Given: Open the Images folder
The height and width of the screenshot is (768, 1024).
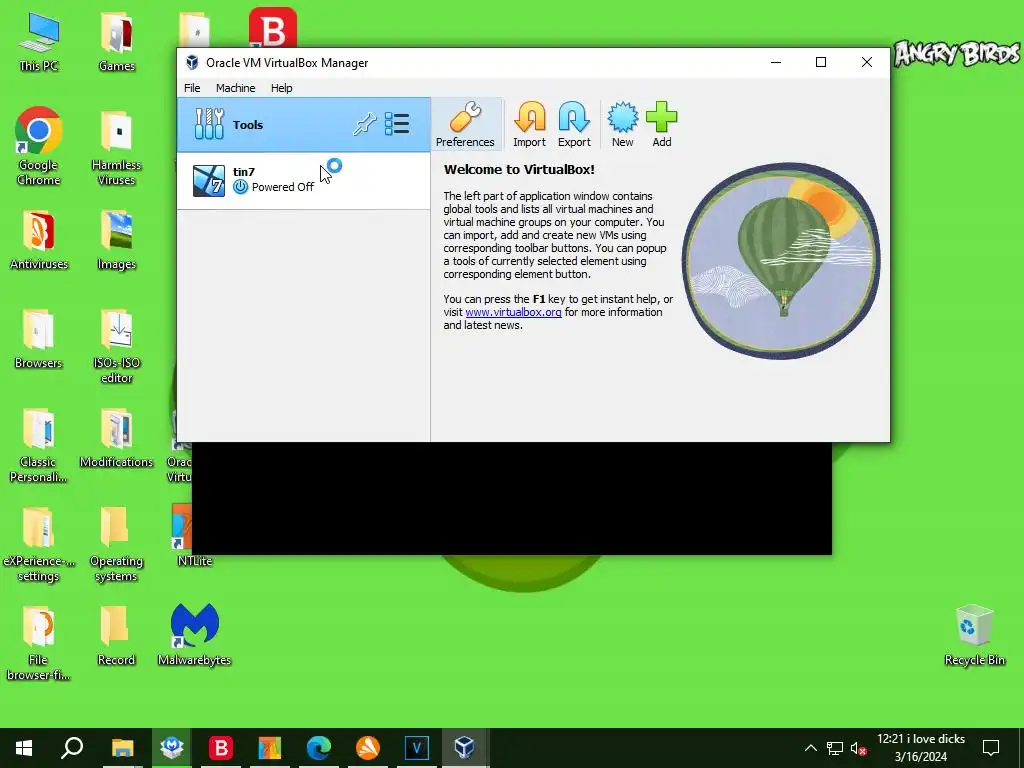Looking at the screenshot, I should point(116,239).
